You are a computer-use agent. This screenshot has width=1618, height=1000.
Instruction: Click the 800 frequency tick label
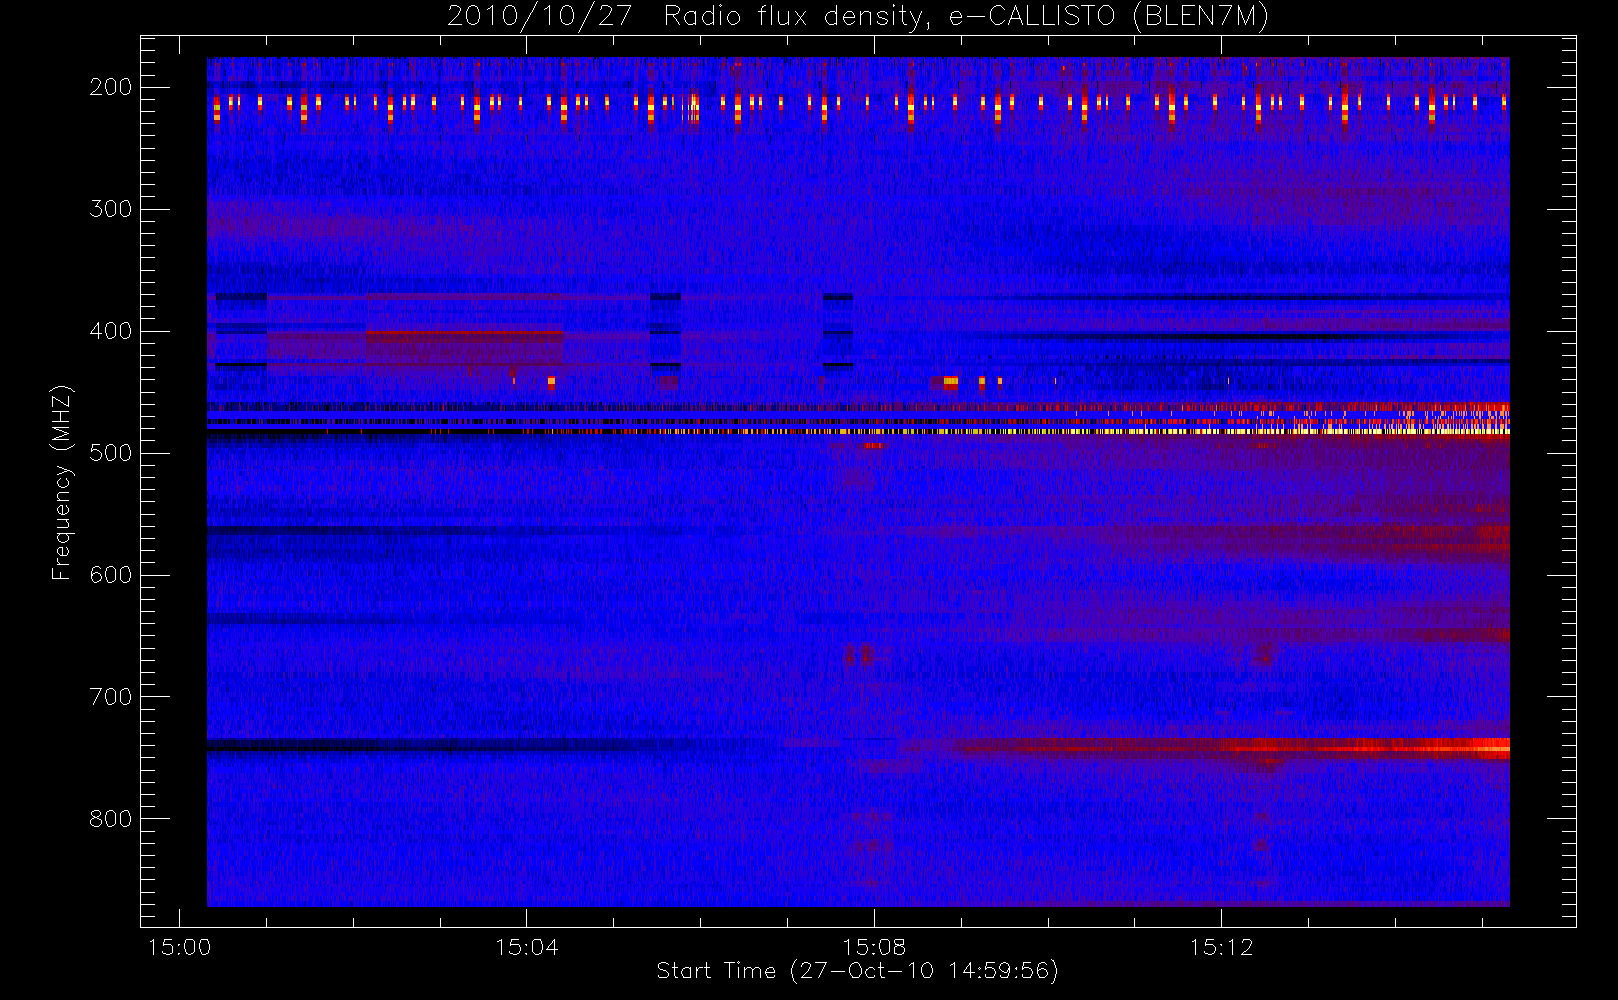[x=110, y=819]
